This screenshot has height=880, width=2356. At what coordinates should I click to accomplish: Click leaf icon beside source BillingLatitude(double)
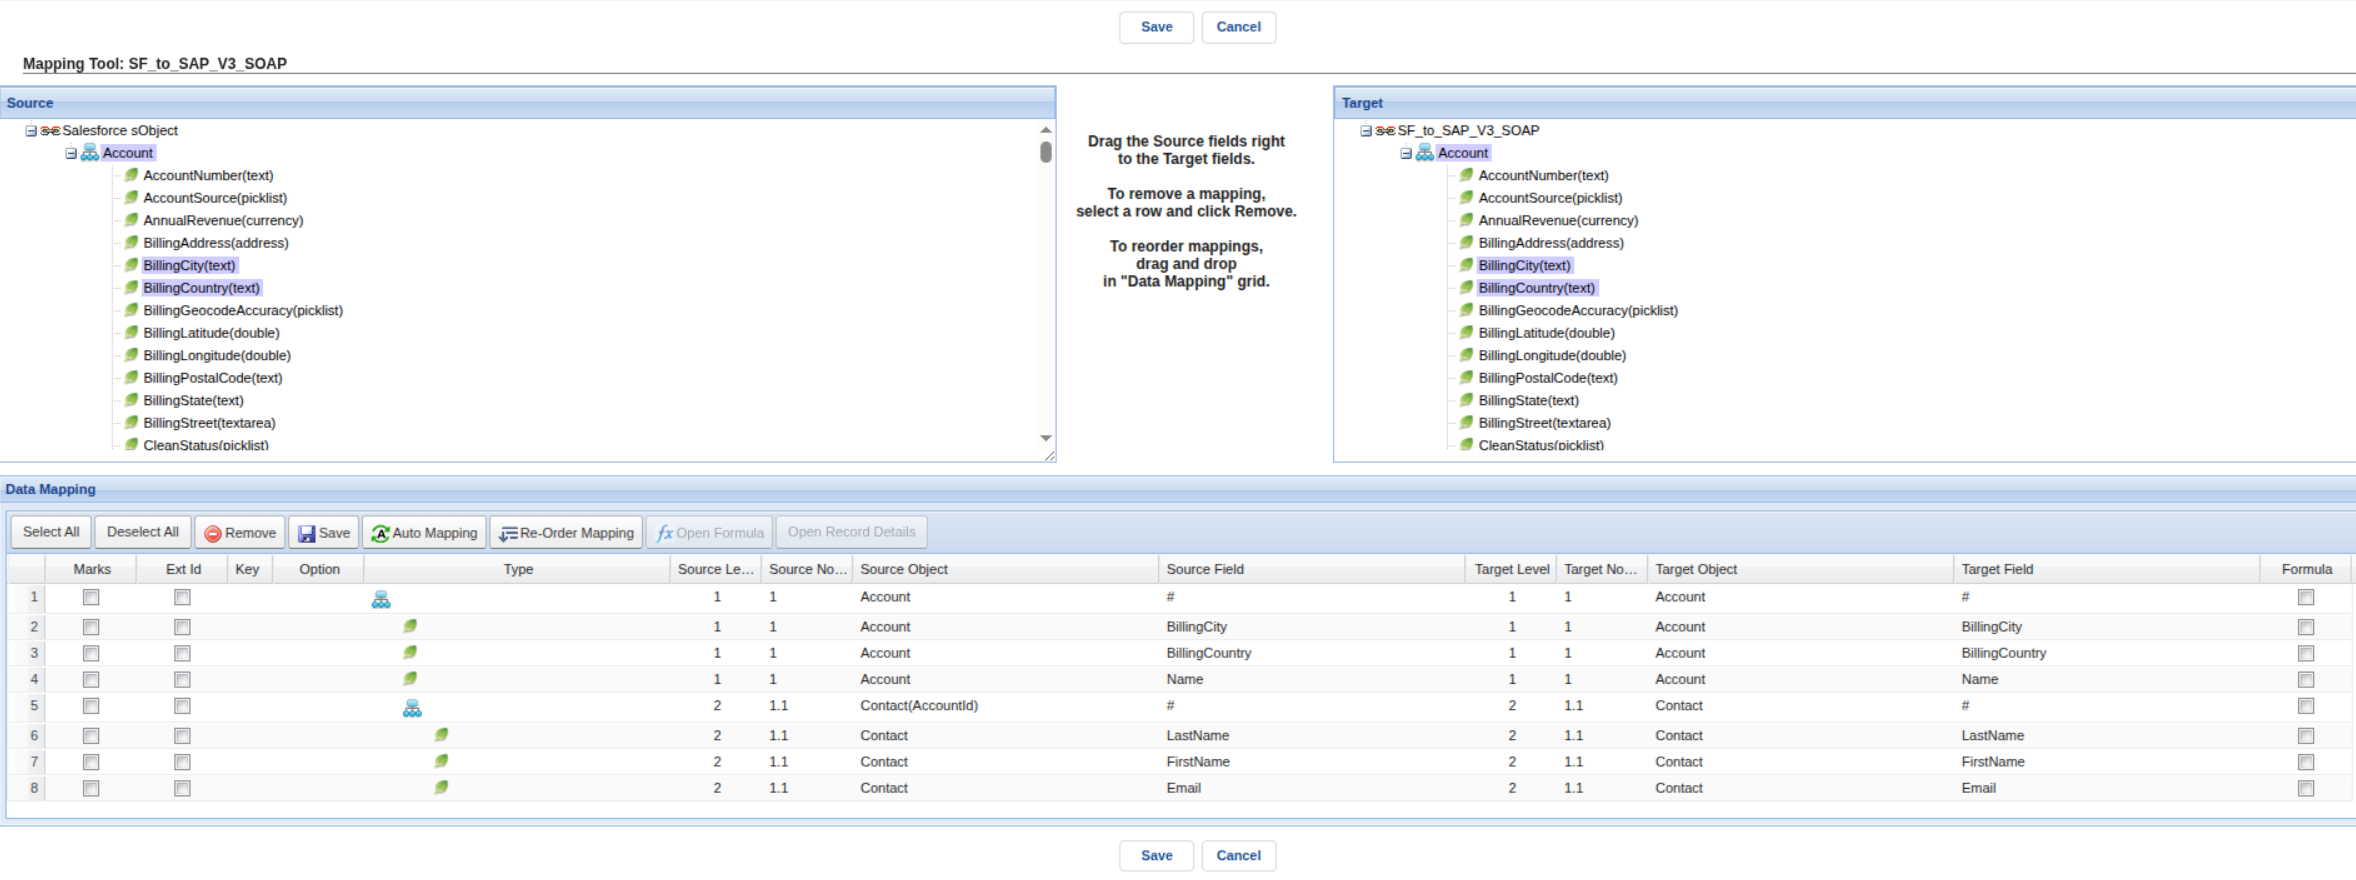click(131, 333)
